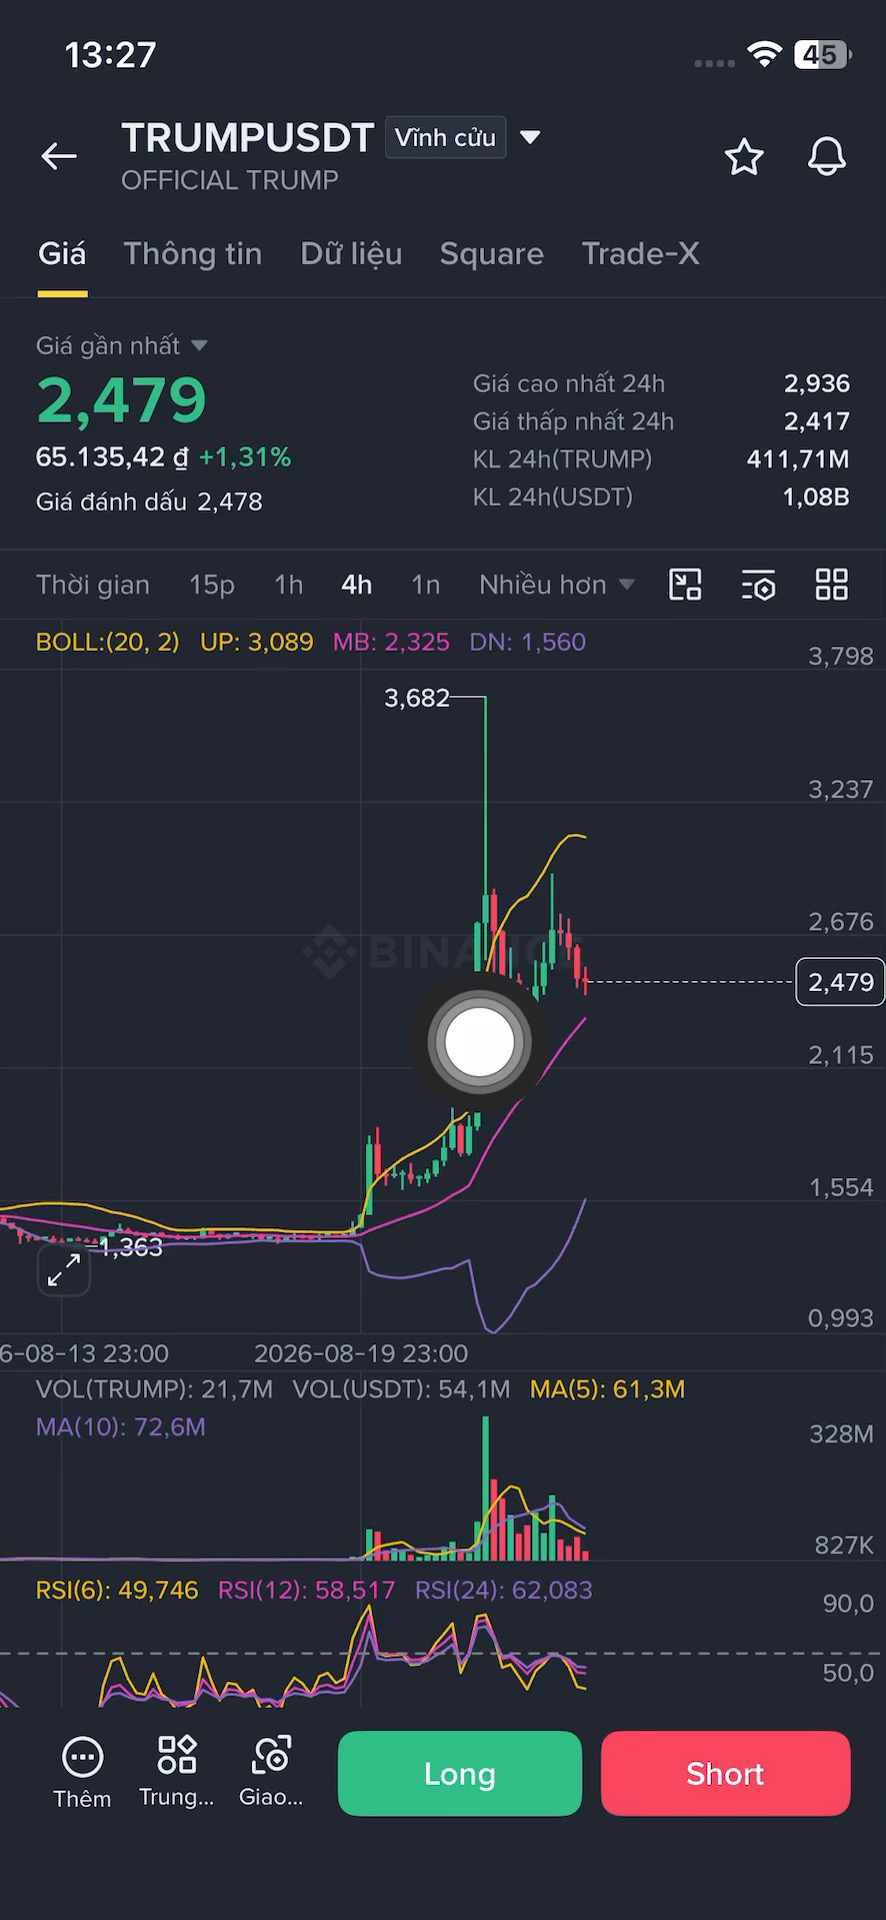886x1920 pixels.
Task: Tap DN: 1,560 Bollinger value
Action: point(528,642)
